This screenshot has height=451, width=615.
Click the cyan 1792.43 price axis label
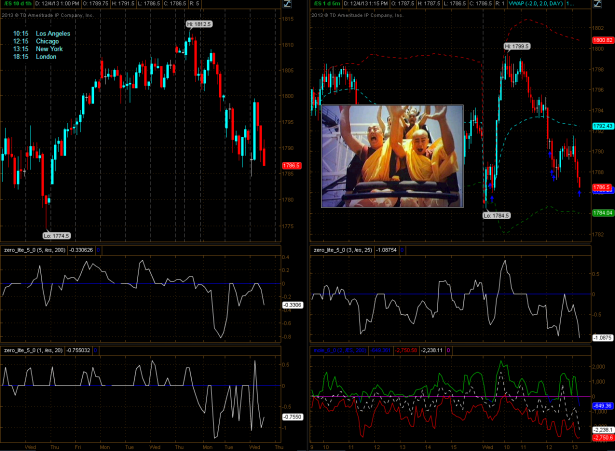pyautogui.click(x=601, y=126)
